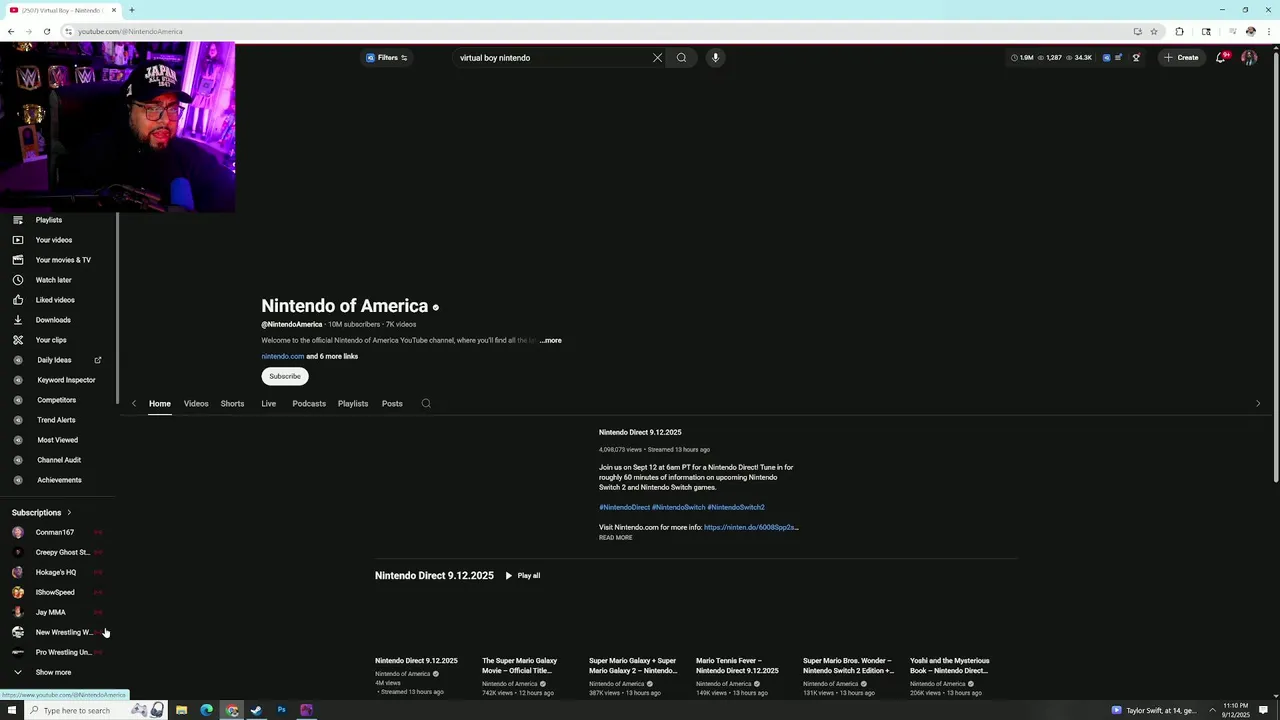
Task: Open the Keyword Inspector tool
Action: [66, 380]
